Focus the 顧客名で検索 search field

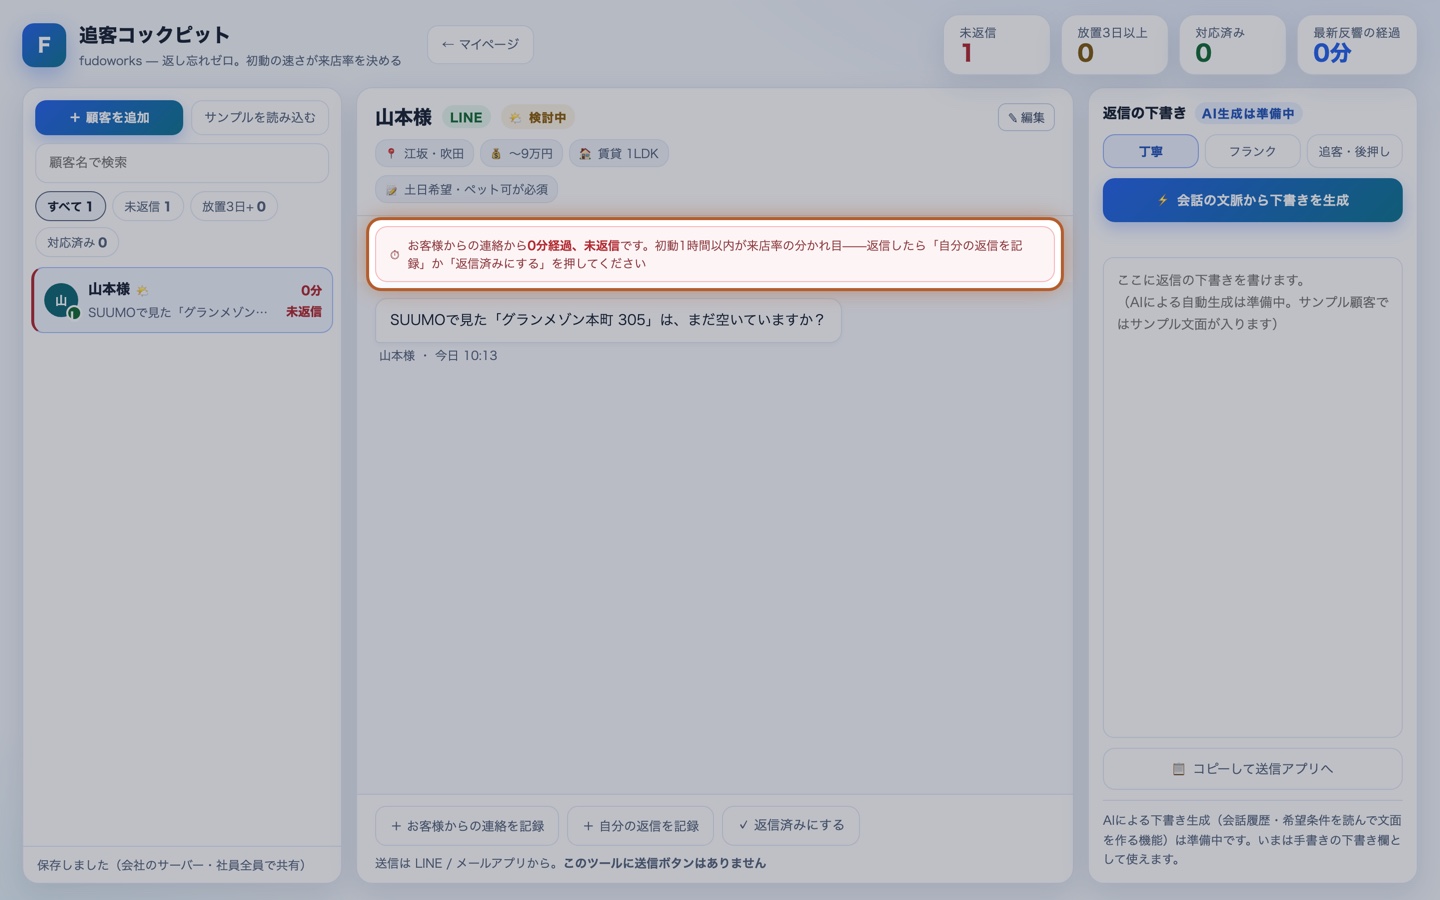[182, 162]
